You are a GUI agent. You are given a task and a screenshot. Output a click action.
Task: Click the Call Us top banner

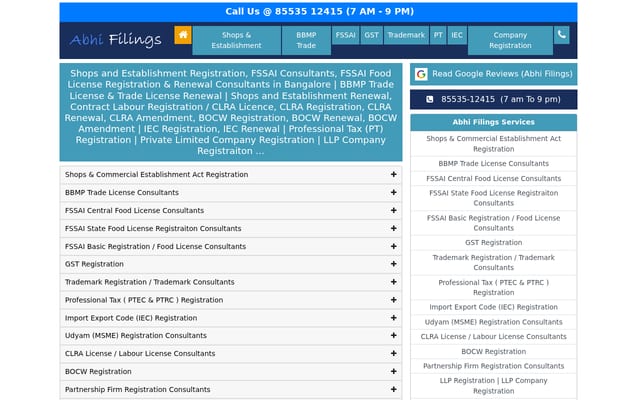click(x=318, y=12)
